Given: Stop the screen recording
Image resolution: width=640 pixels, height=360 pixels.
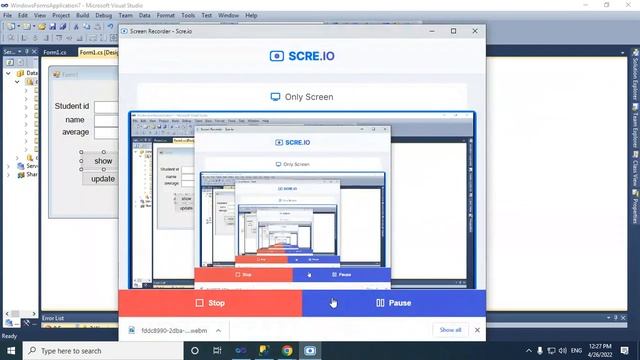Looking at the screenshot, I should coord(210,303).
